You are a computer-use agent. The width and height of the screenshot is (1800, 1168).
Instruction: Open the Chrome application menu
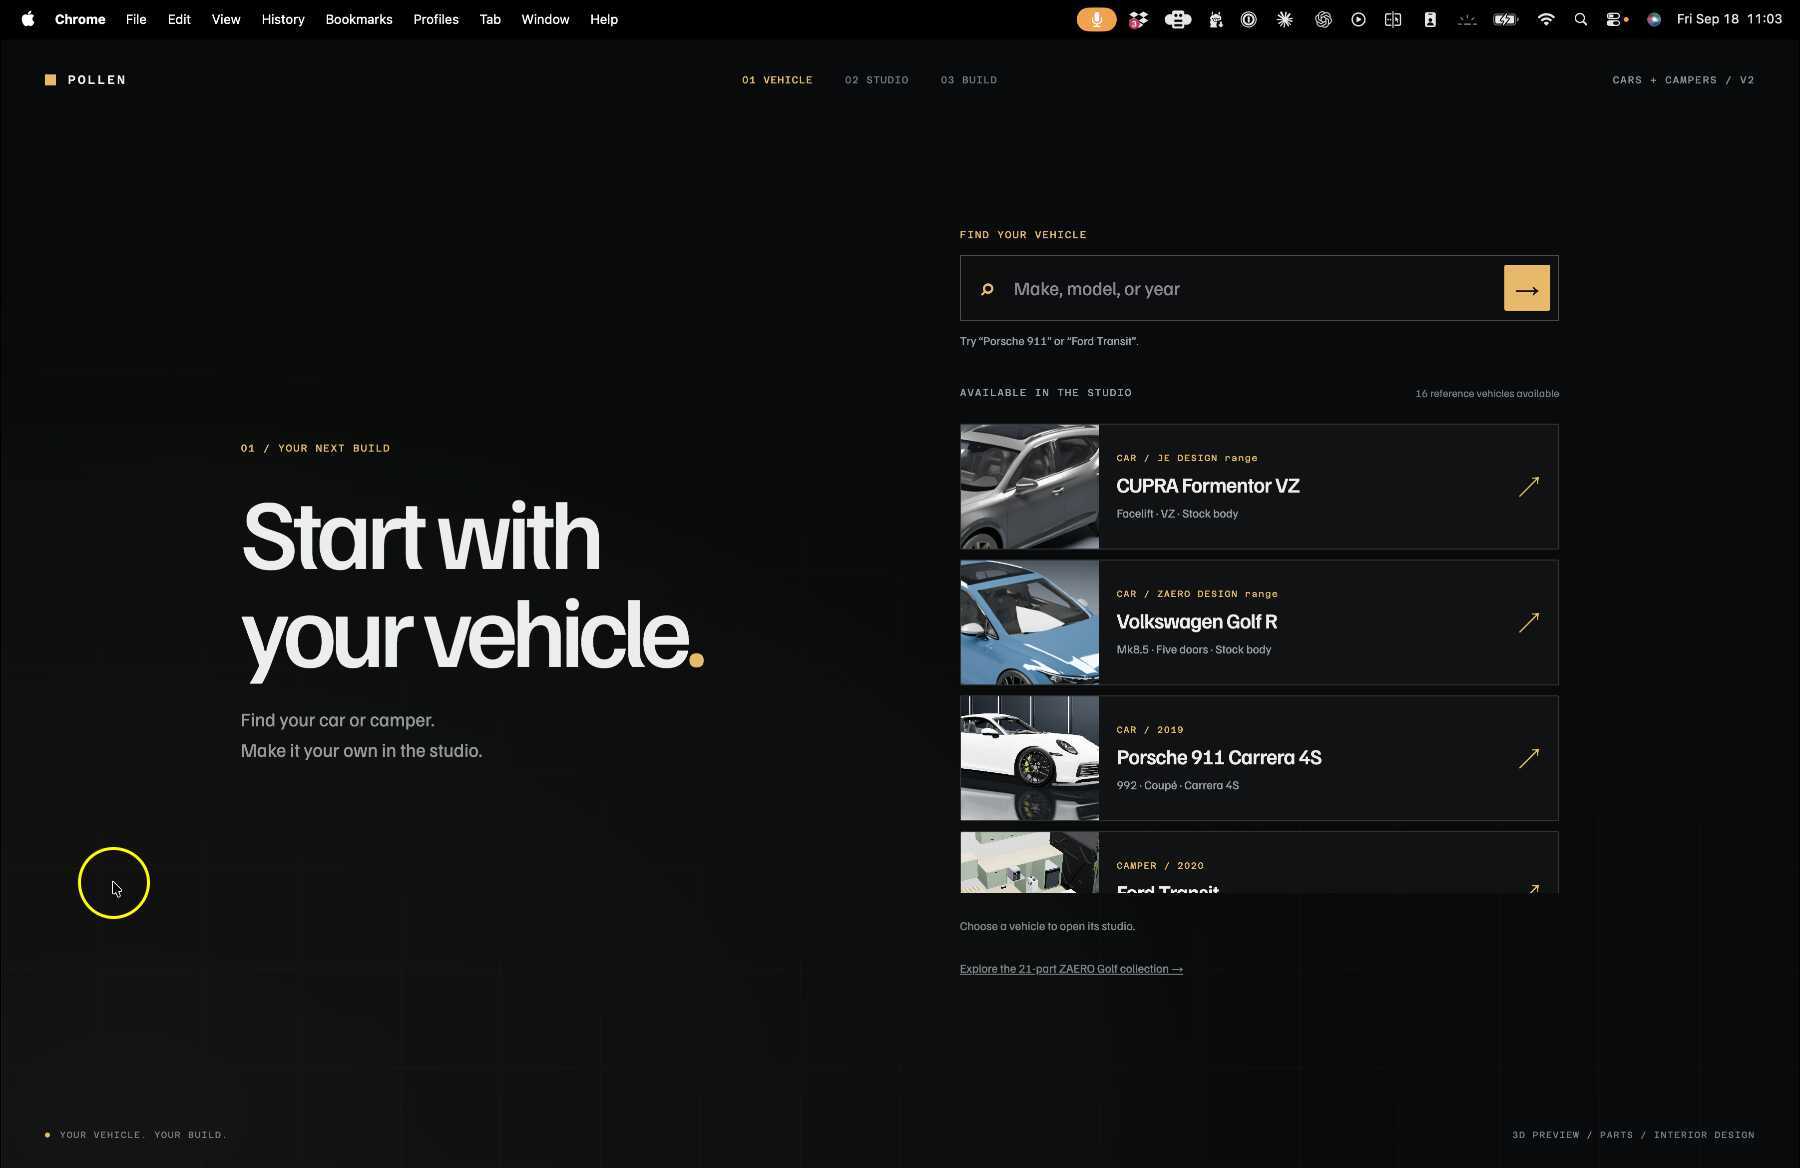point(80,19)
